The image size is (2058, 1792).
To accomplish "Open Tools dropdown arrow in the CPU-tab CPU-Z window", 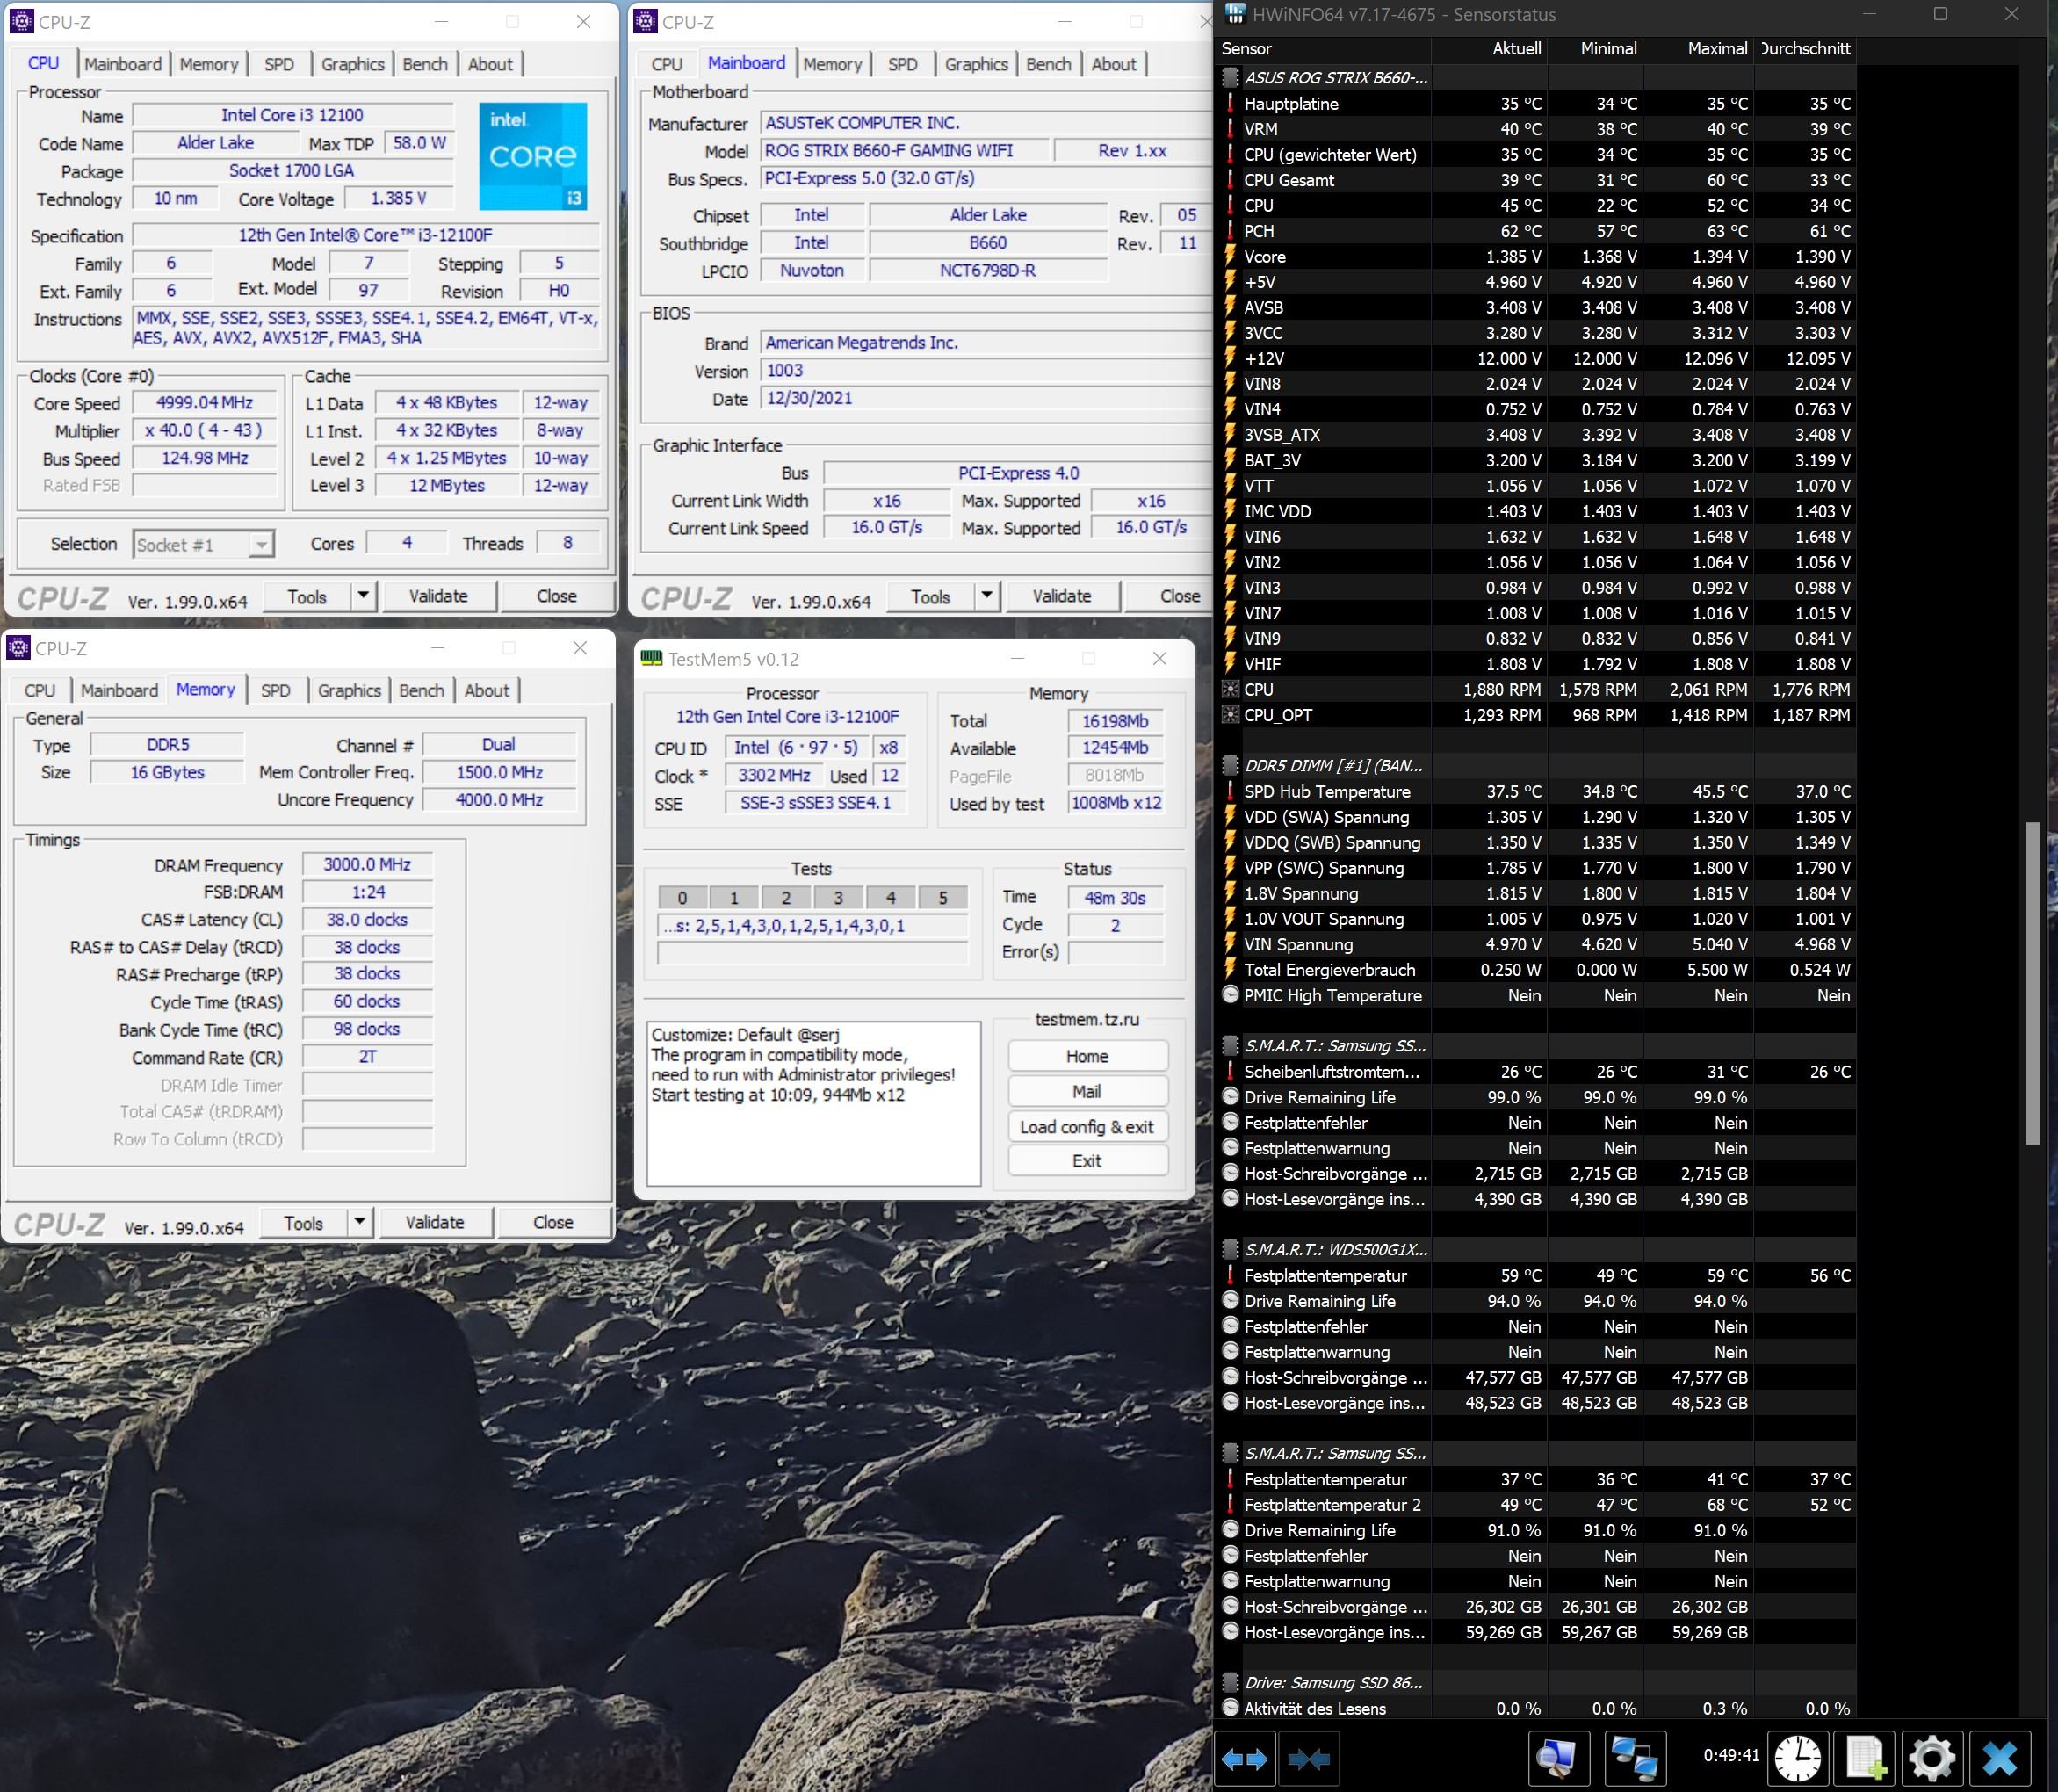I will click(363, 596).
